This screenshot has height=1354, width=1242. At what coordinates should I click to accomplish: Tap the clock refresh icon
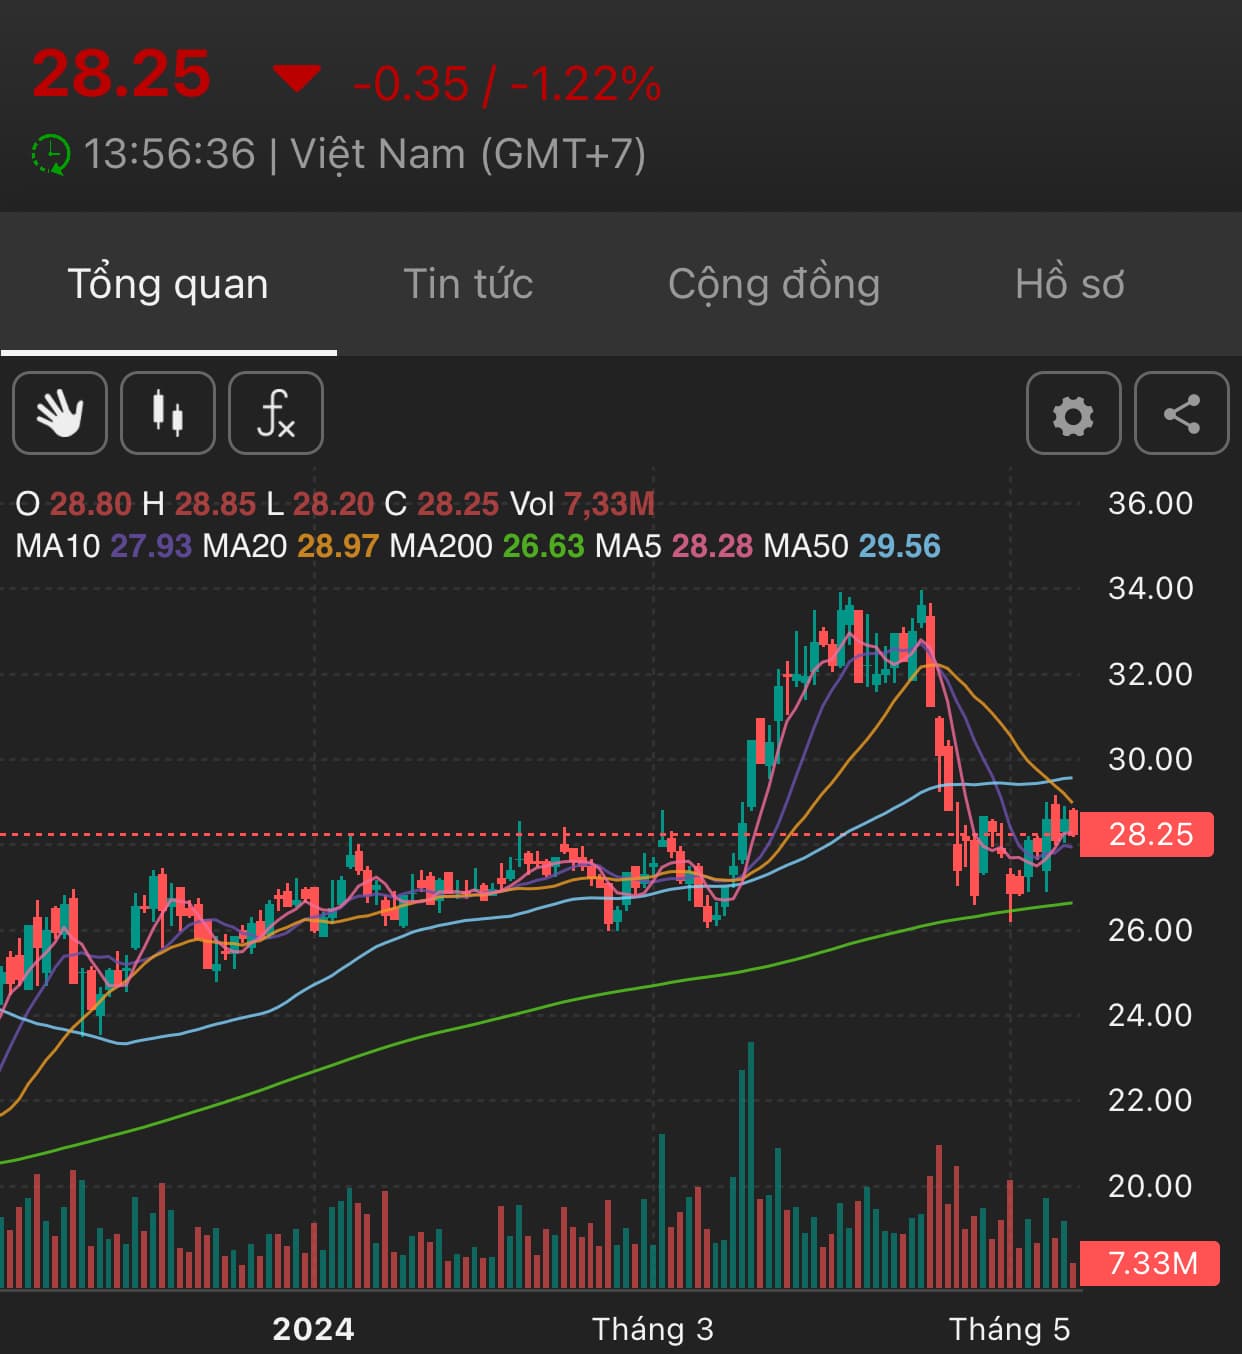pyautogui.click(x=50, y=155)
